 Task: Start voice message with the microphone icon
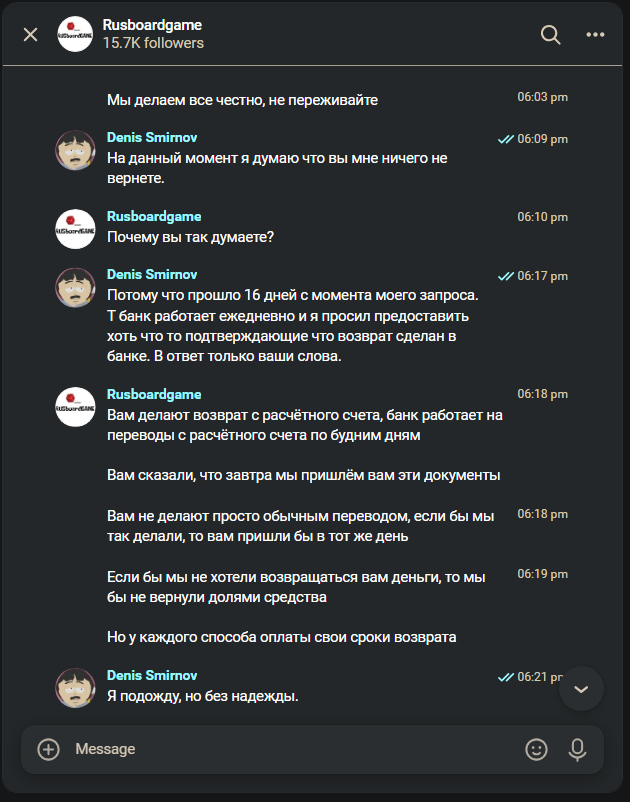coord(577,749)
